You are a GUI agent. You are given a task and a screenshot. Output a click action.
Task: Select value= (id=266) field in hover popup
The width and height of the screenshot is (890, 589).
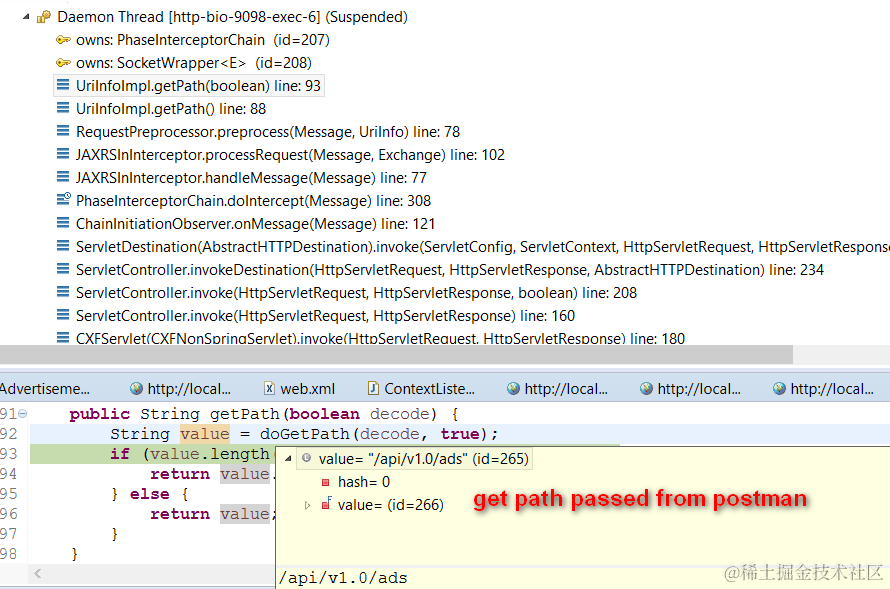(x=391, y=504)
